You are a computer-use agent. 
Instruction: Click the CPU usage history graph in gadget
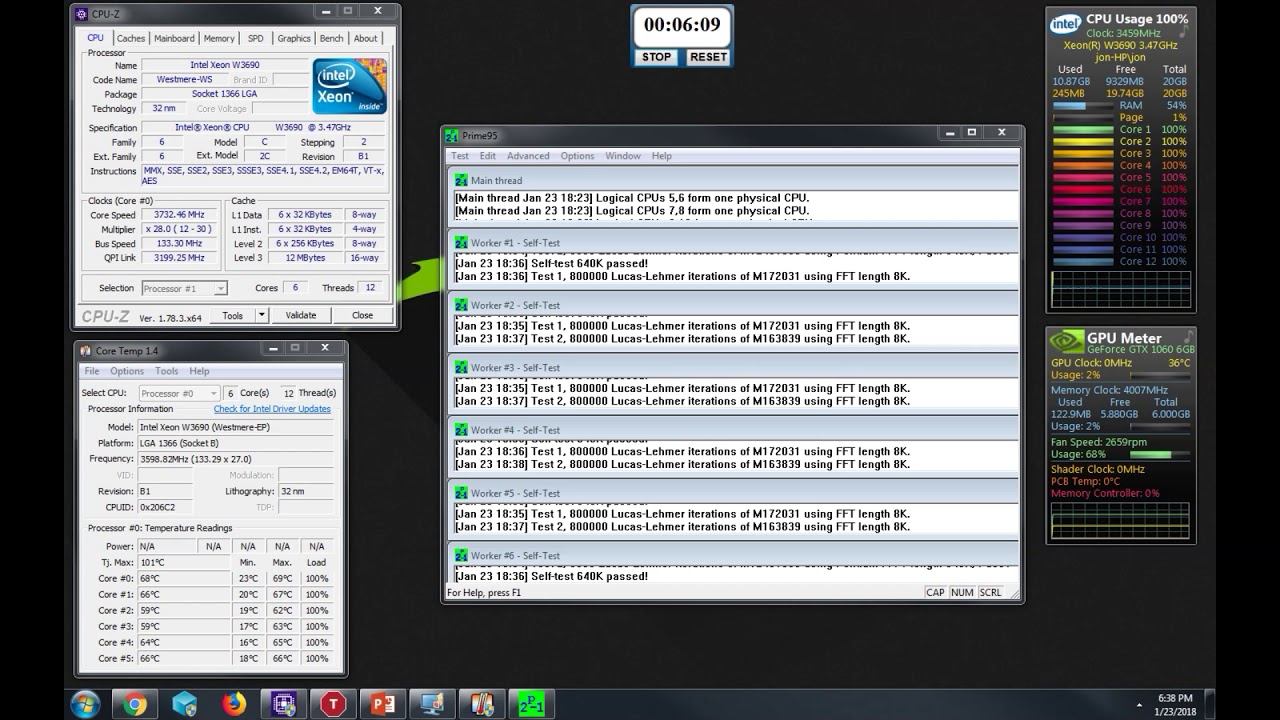1121,289
